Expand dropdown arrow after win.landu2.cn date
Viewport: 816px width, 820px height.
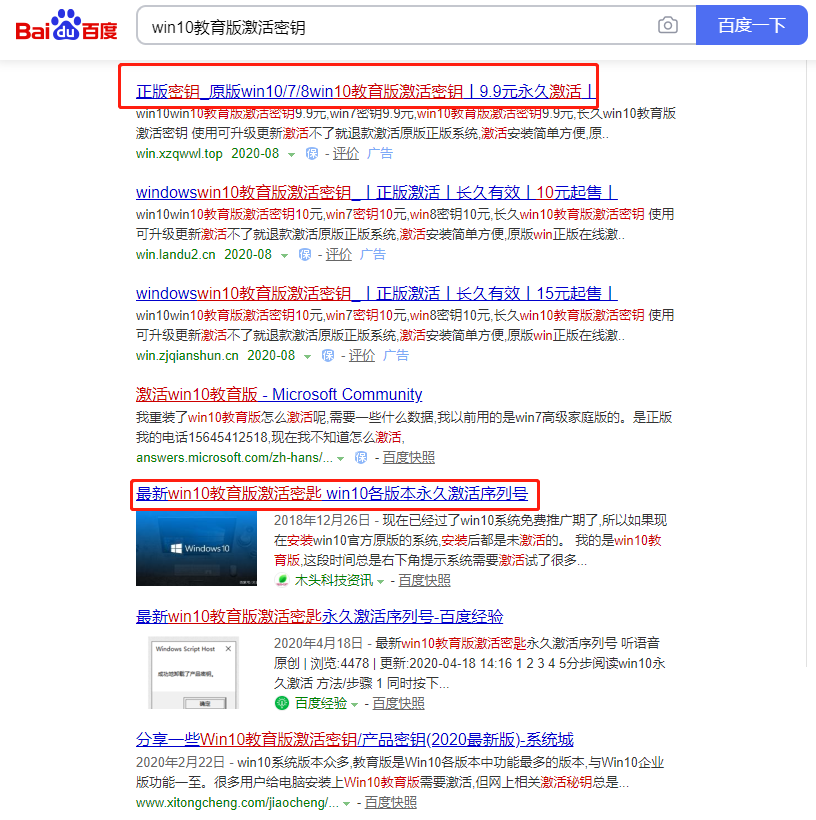tap(285, 255)
